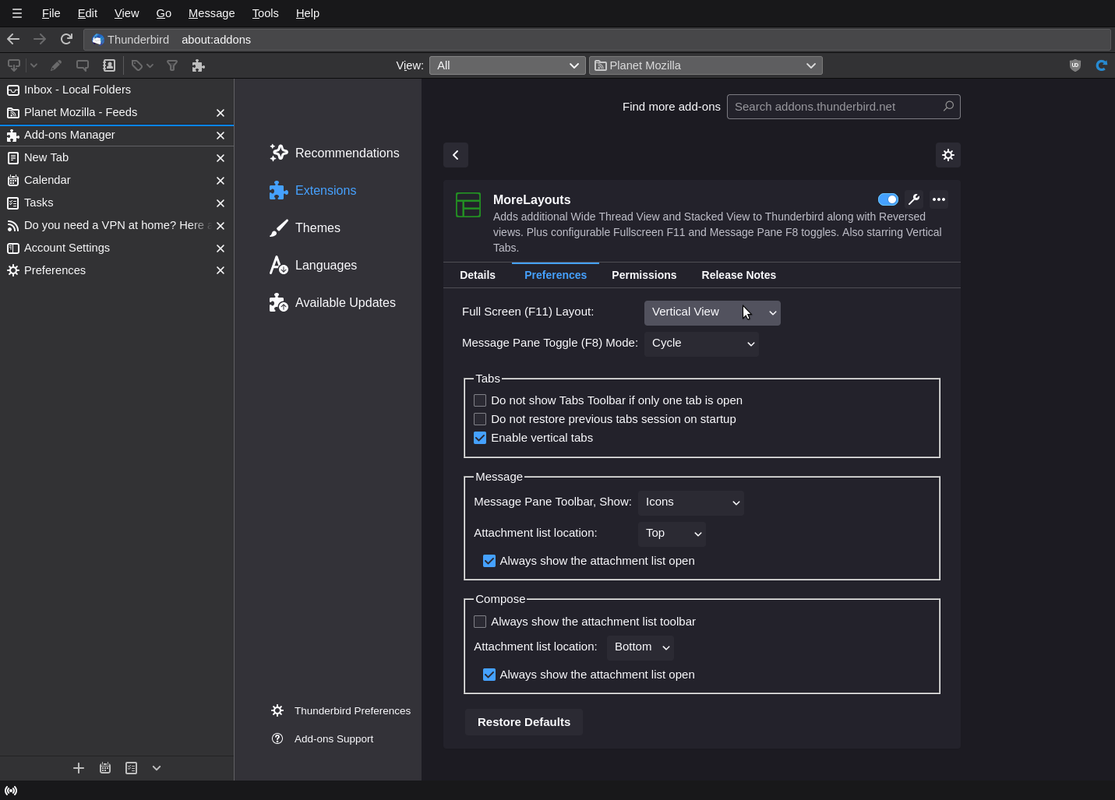Go back to the extensions list
This screenshot has height=800, width=1115.
(456, 155)
